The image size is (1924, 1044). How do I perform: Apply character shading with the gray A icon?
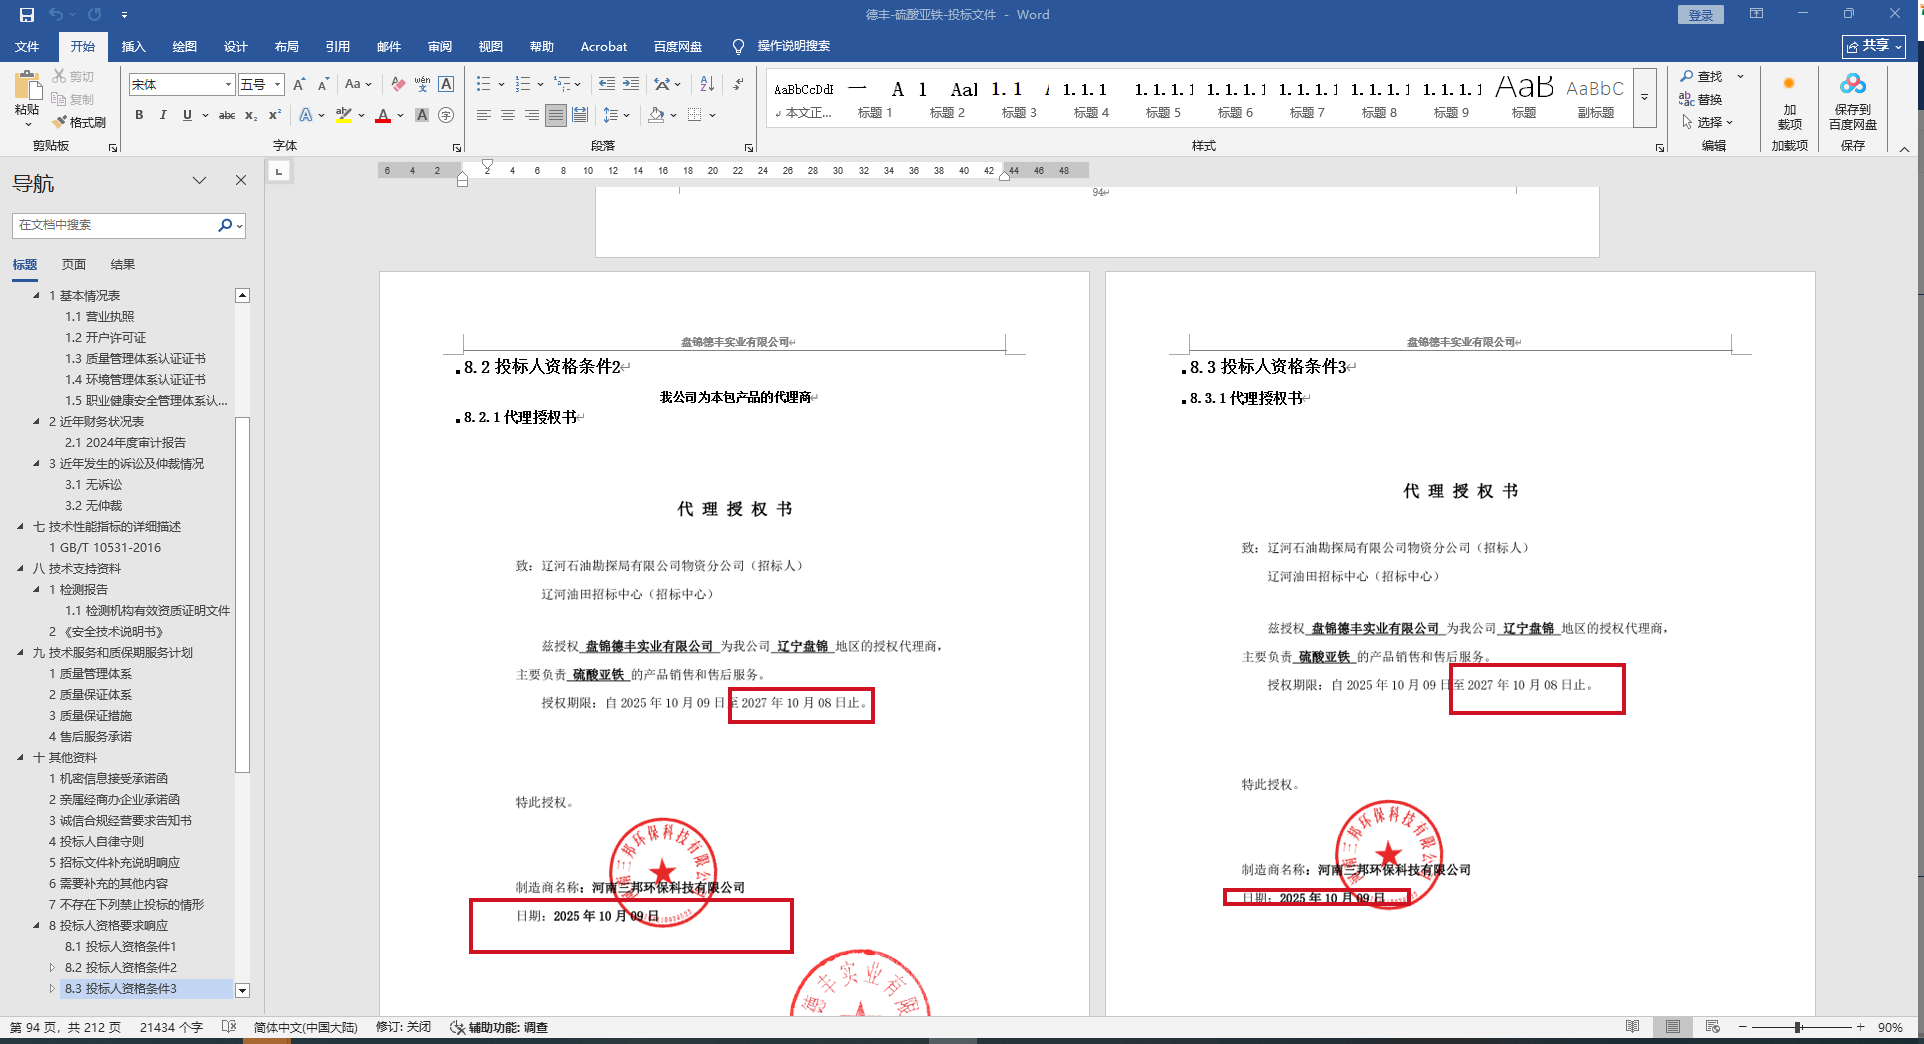point(422,115)
